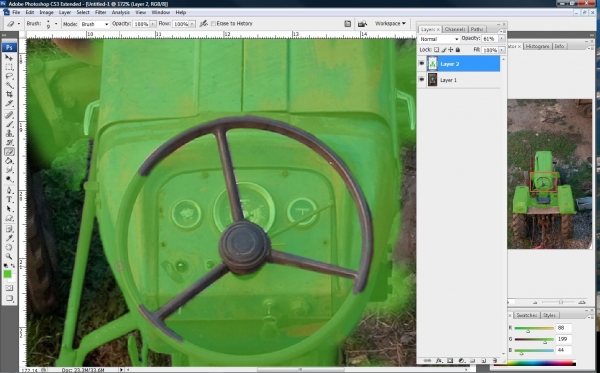Hide Layer 2 with its eye icon
Screen dimensions: 600x373
pos(422,64)
